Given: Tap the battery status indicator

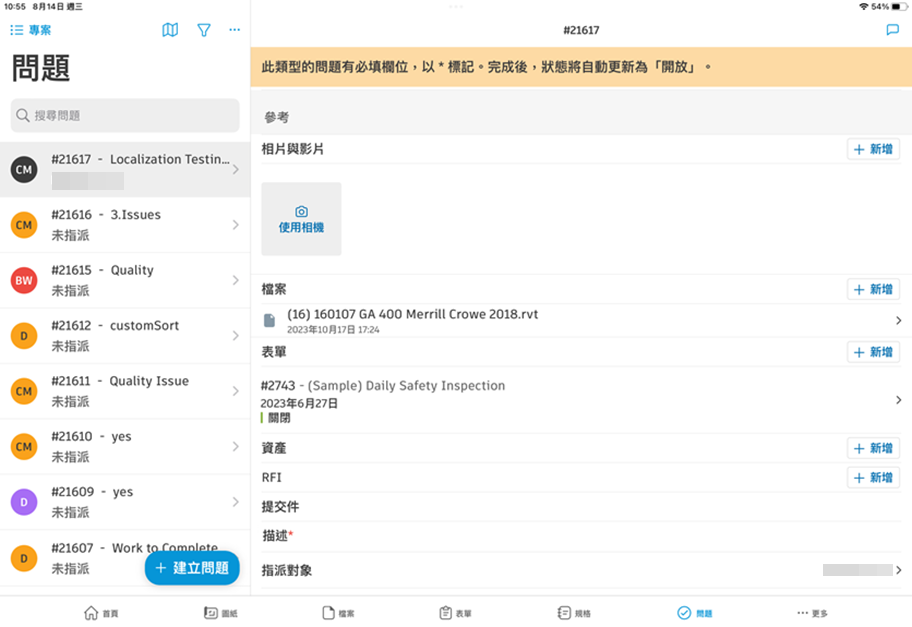Looking at the screenshot, I should click(x=899, y=6).
